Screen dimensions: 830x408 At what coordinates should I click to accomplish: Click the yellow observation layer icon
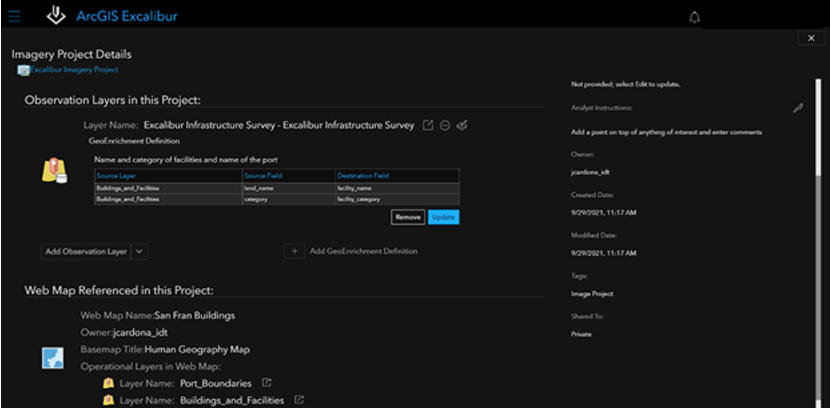click(54, 171)
